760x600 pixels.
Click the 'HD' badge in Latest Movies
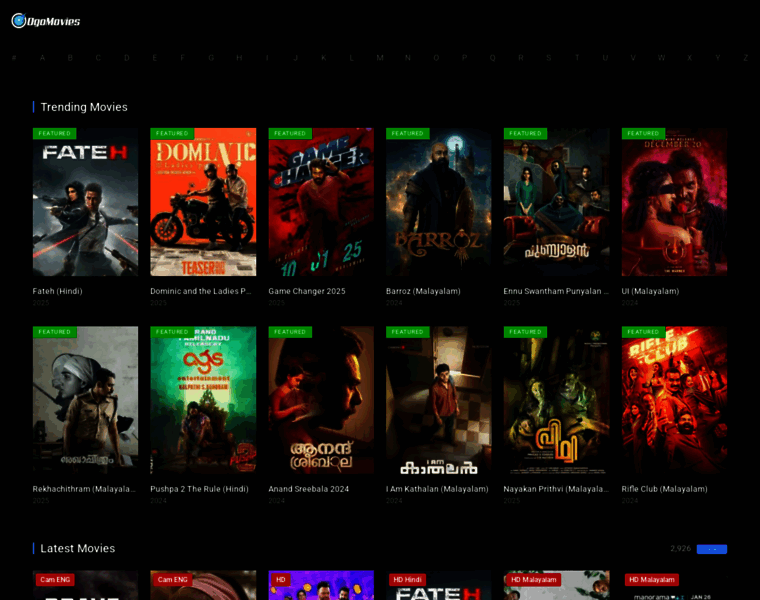tap(281, 580)
